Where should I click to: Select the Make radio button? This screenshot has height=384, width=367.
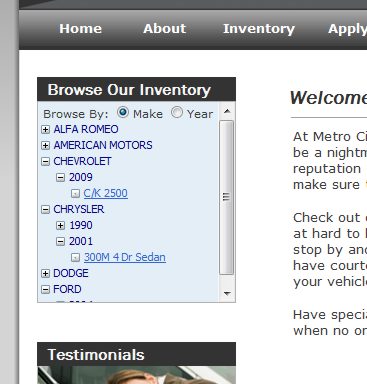pos(123,112)
